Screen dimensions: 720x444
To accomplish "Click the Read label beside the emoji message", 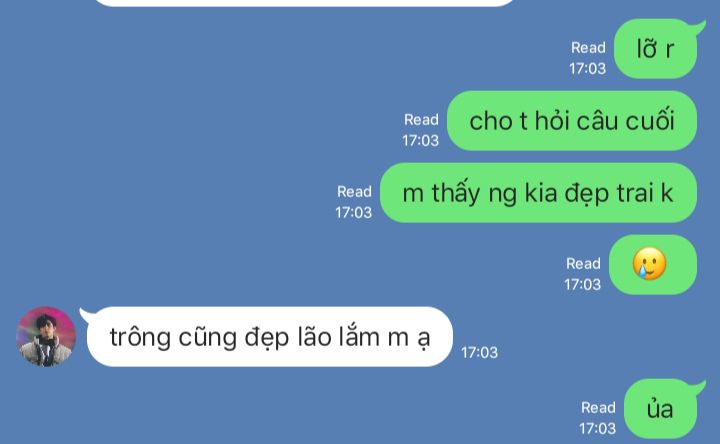I will (583, 264).
